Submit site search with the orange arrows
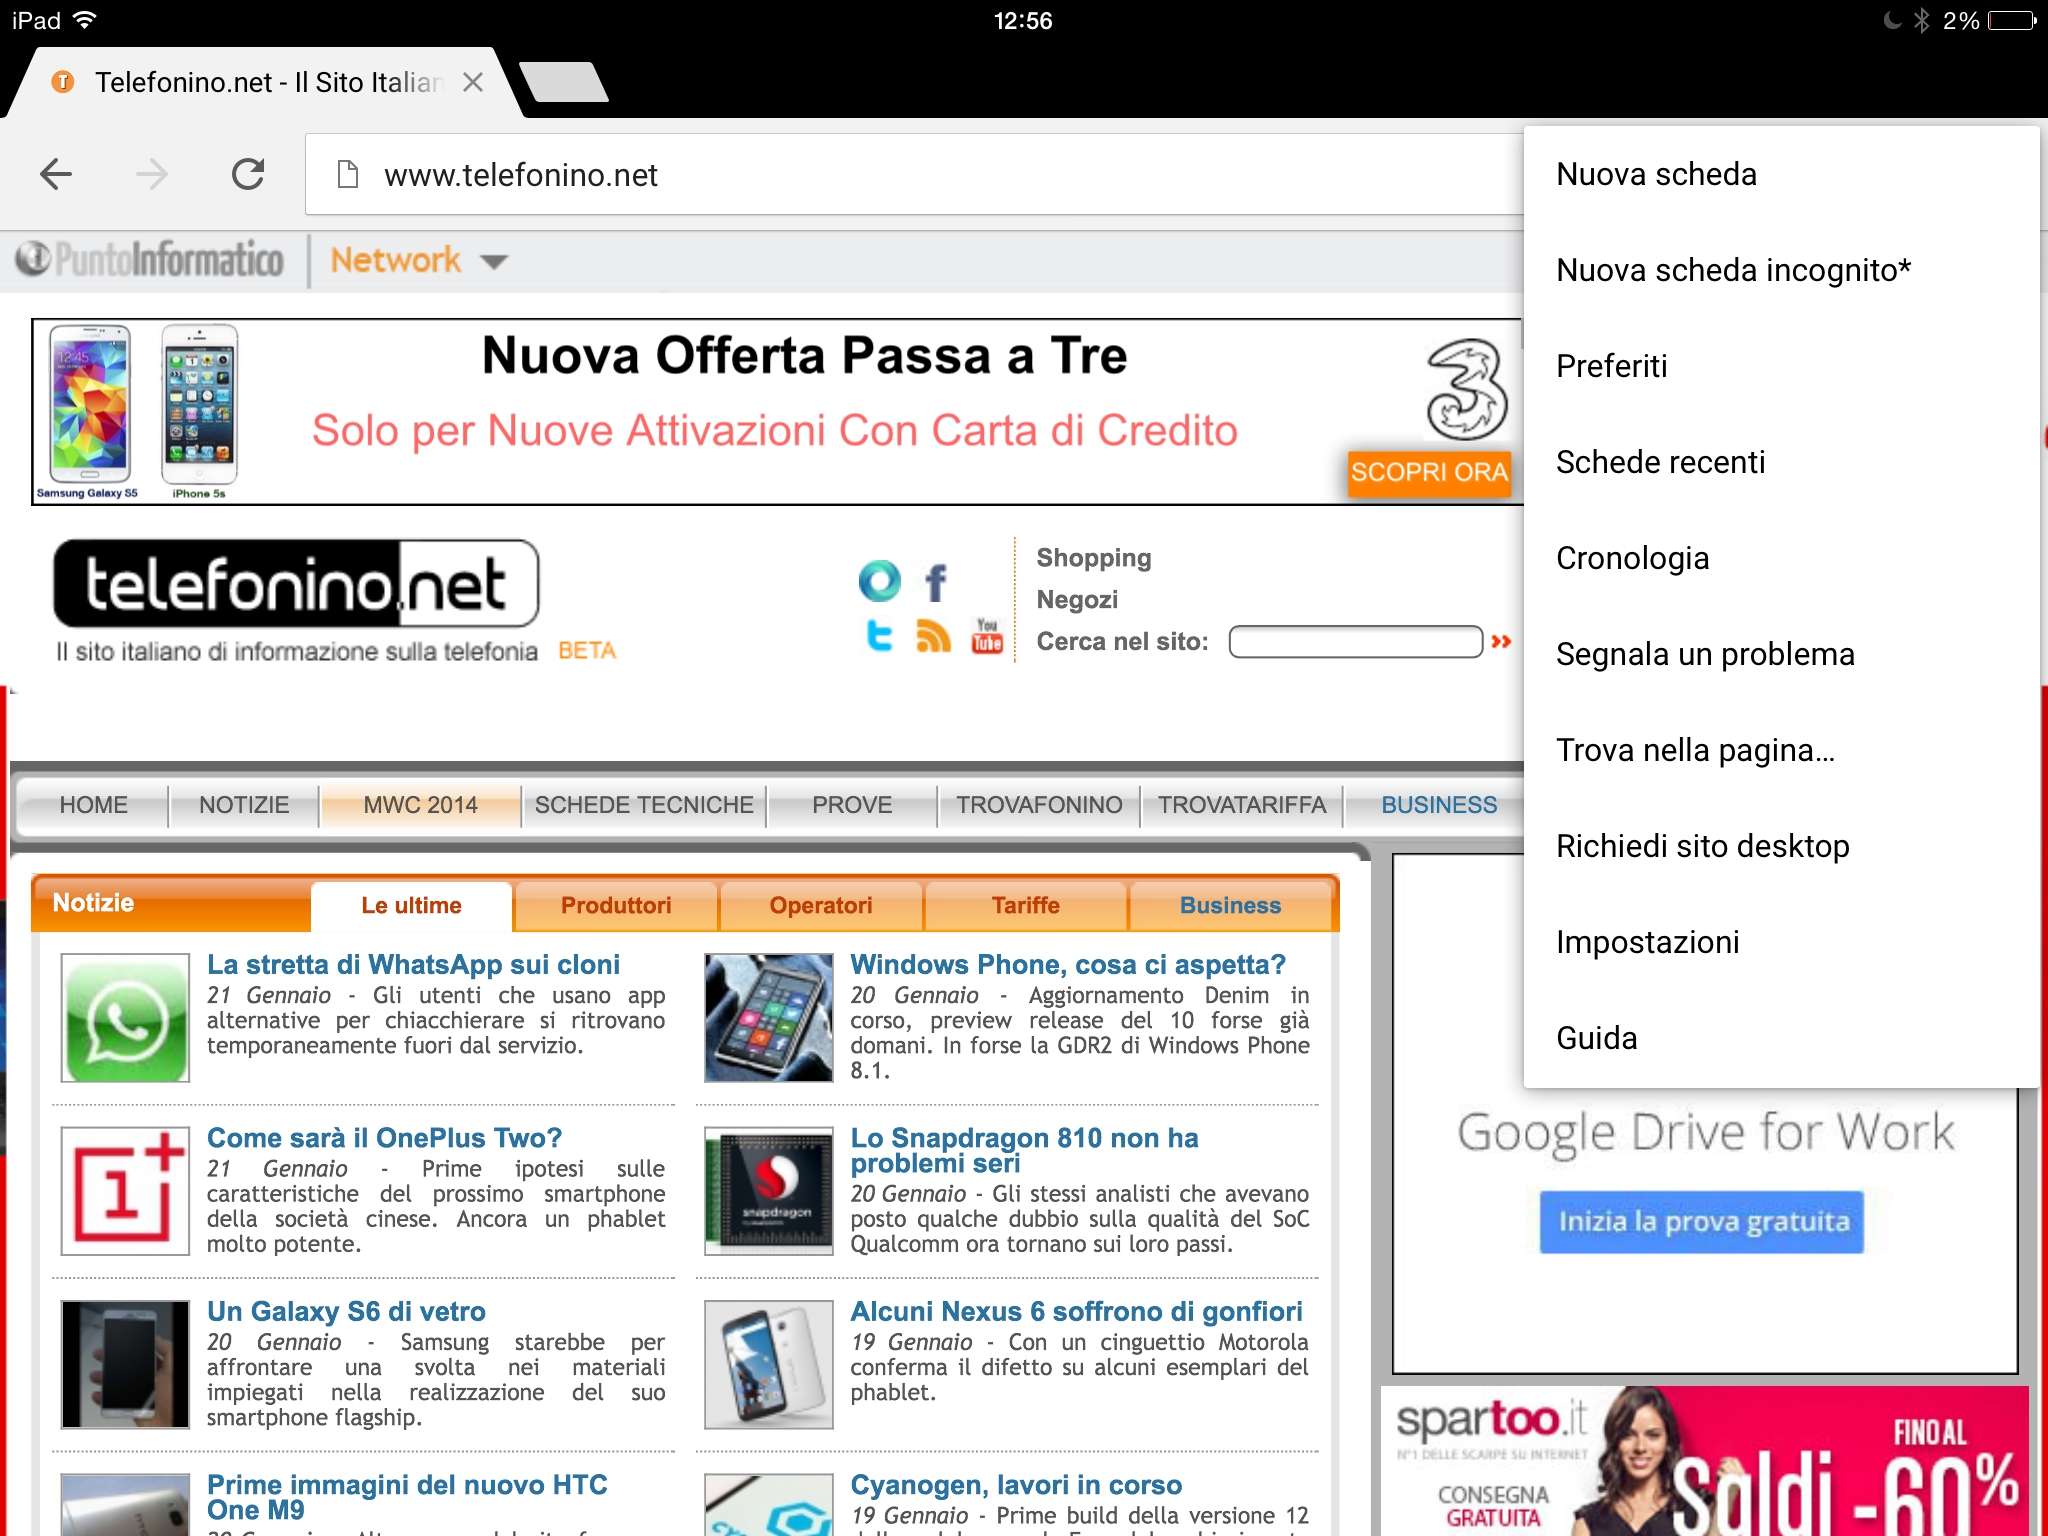Viewport: 2048px width, 1536px height. (1501, 642)
